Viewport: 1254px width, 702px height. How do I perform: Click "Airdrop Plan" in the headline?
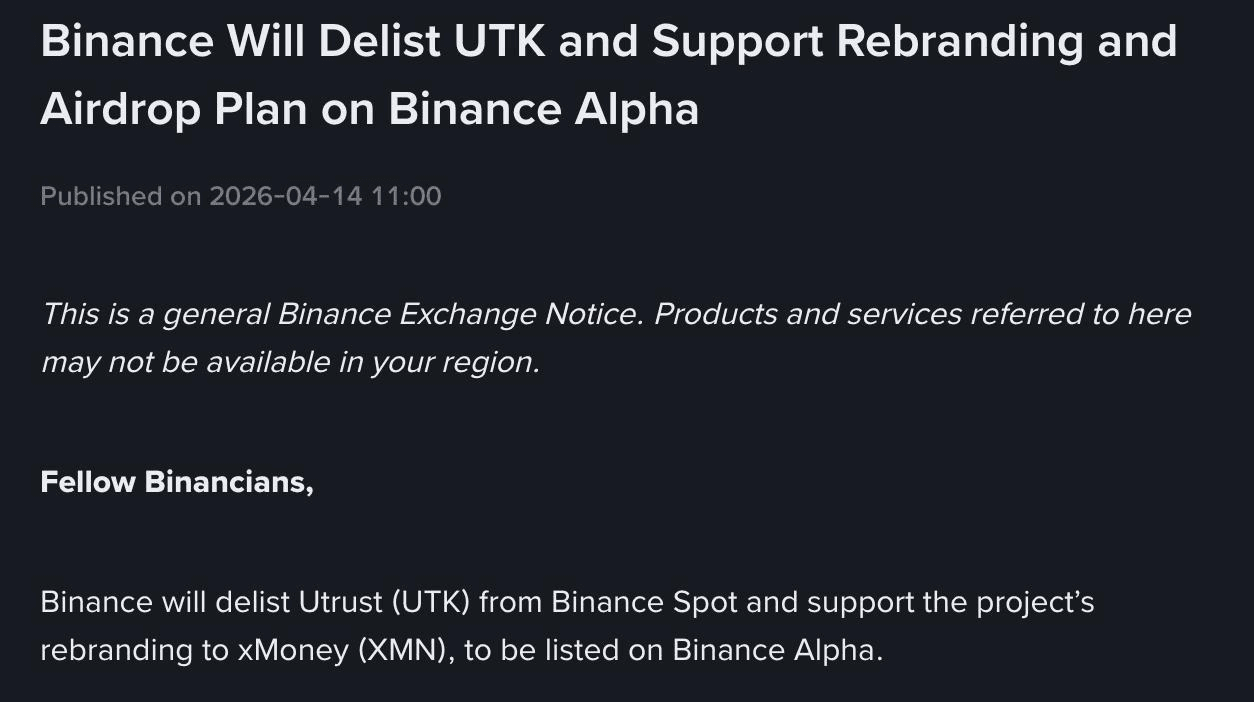173,109
